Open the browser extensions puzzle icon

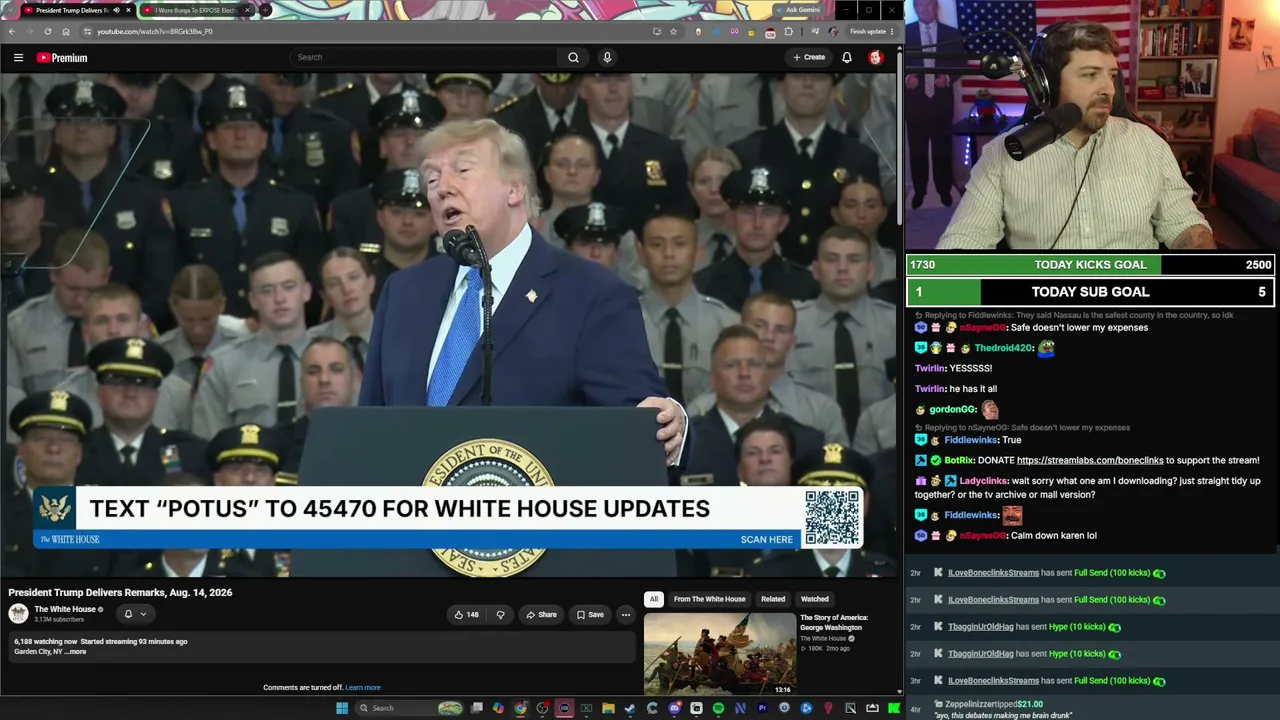coord(789,31)
